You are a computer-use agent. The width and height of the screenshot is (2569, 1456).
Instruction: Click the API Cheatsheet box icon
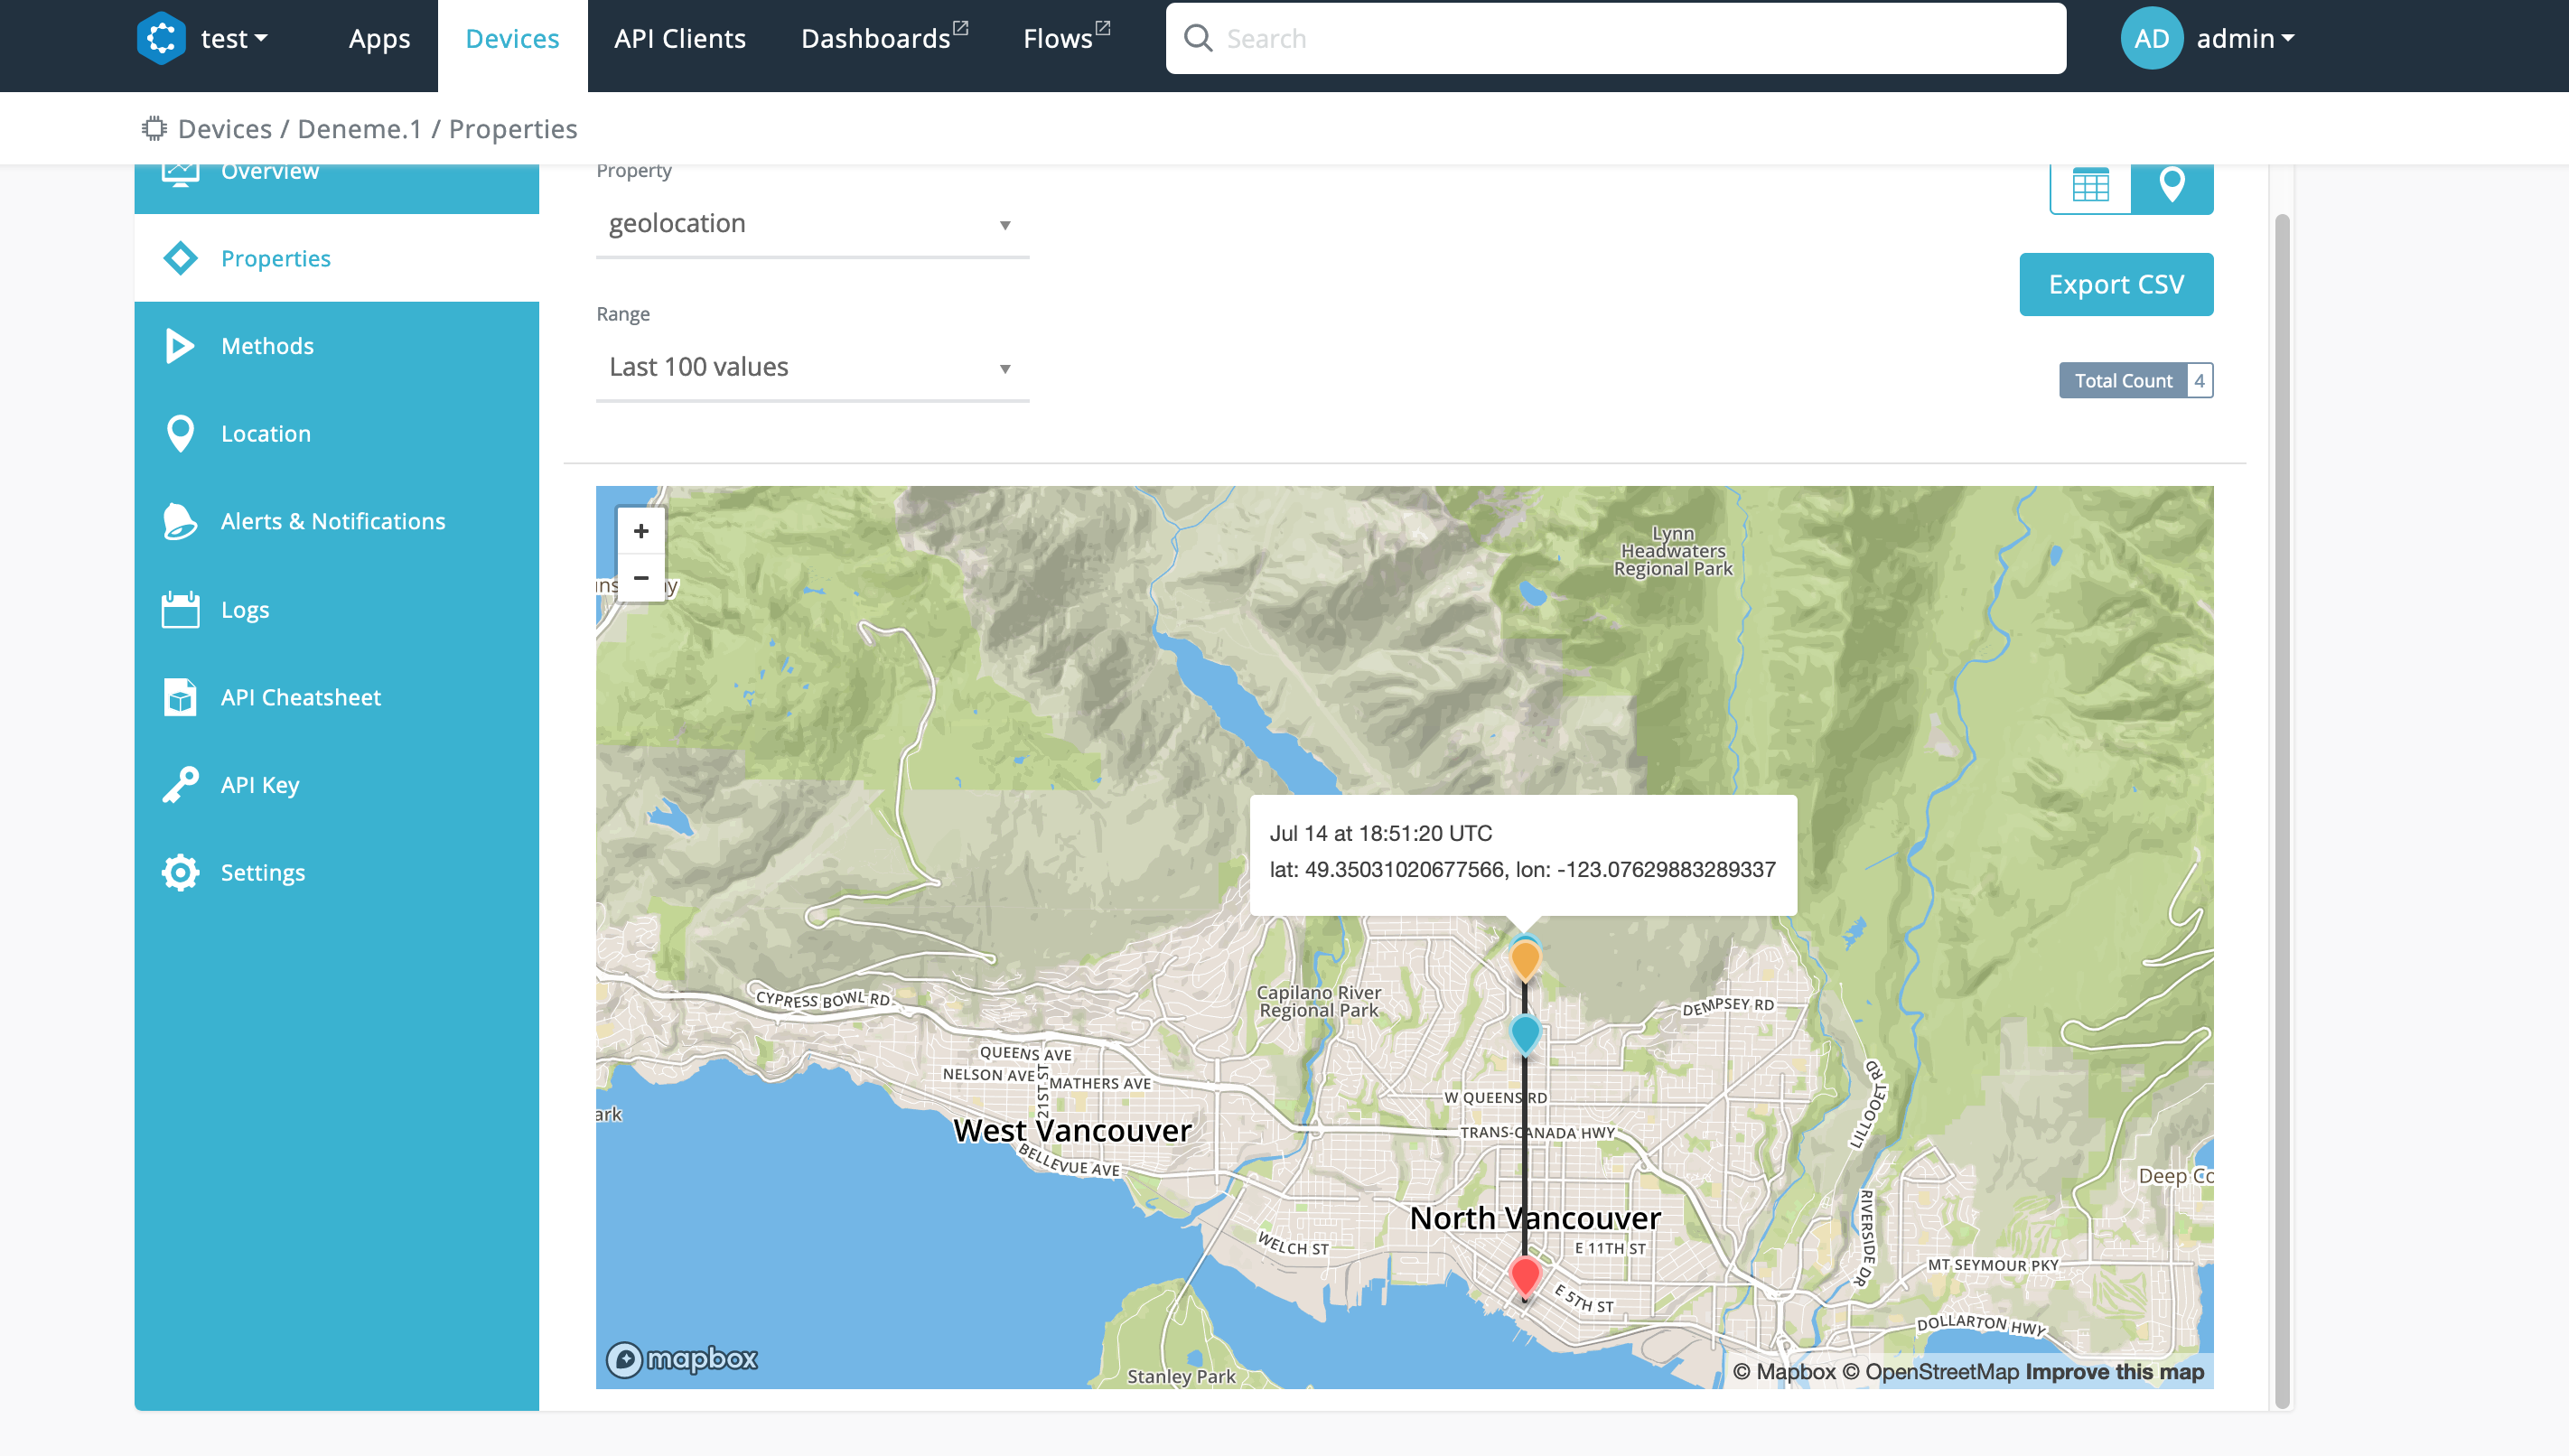[180, 697]
